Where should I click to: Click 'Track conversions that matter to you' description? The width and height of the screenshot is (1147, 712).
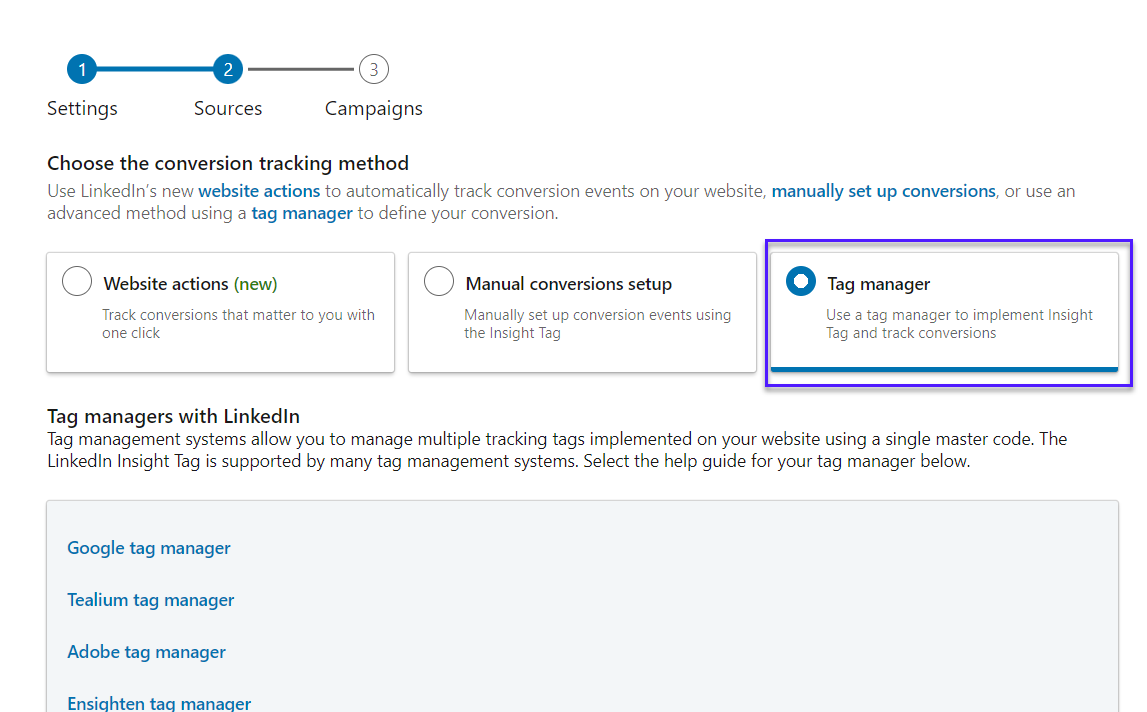pyautogui.click(x=238, y=323)
